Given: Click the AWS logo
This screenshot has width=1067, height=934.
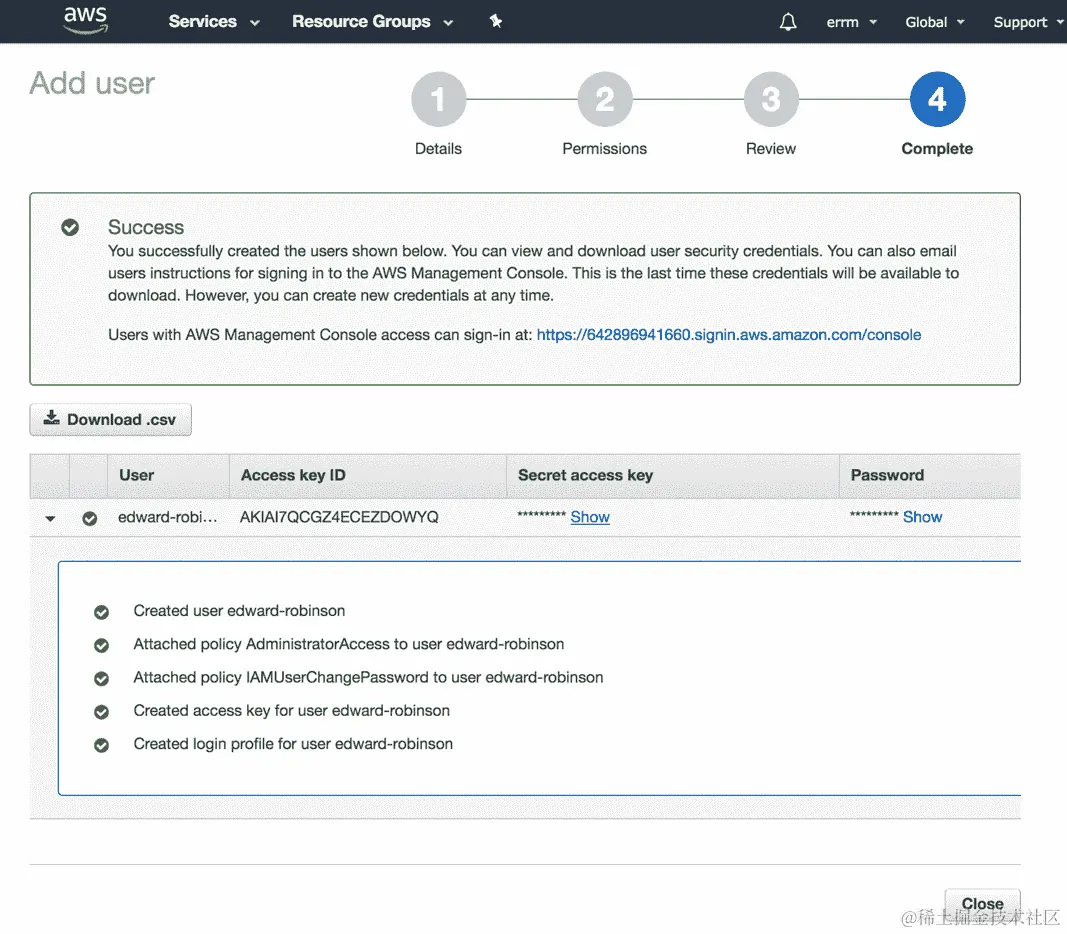Looking at the screenshot, I should tap(86, 20).
